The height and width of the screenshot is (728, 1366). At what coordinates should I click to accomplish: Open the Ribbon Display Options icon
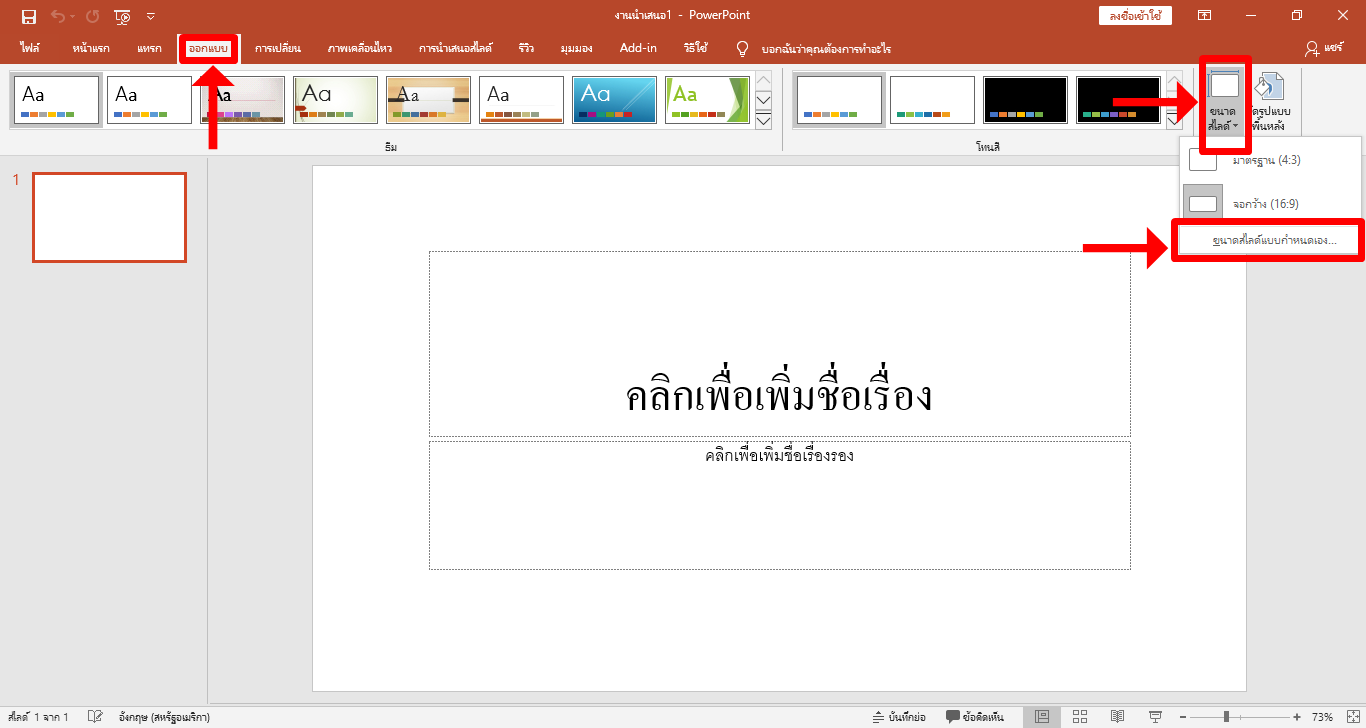coord(1205,16)
